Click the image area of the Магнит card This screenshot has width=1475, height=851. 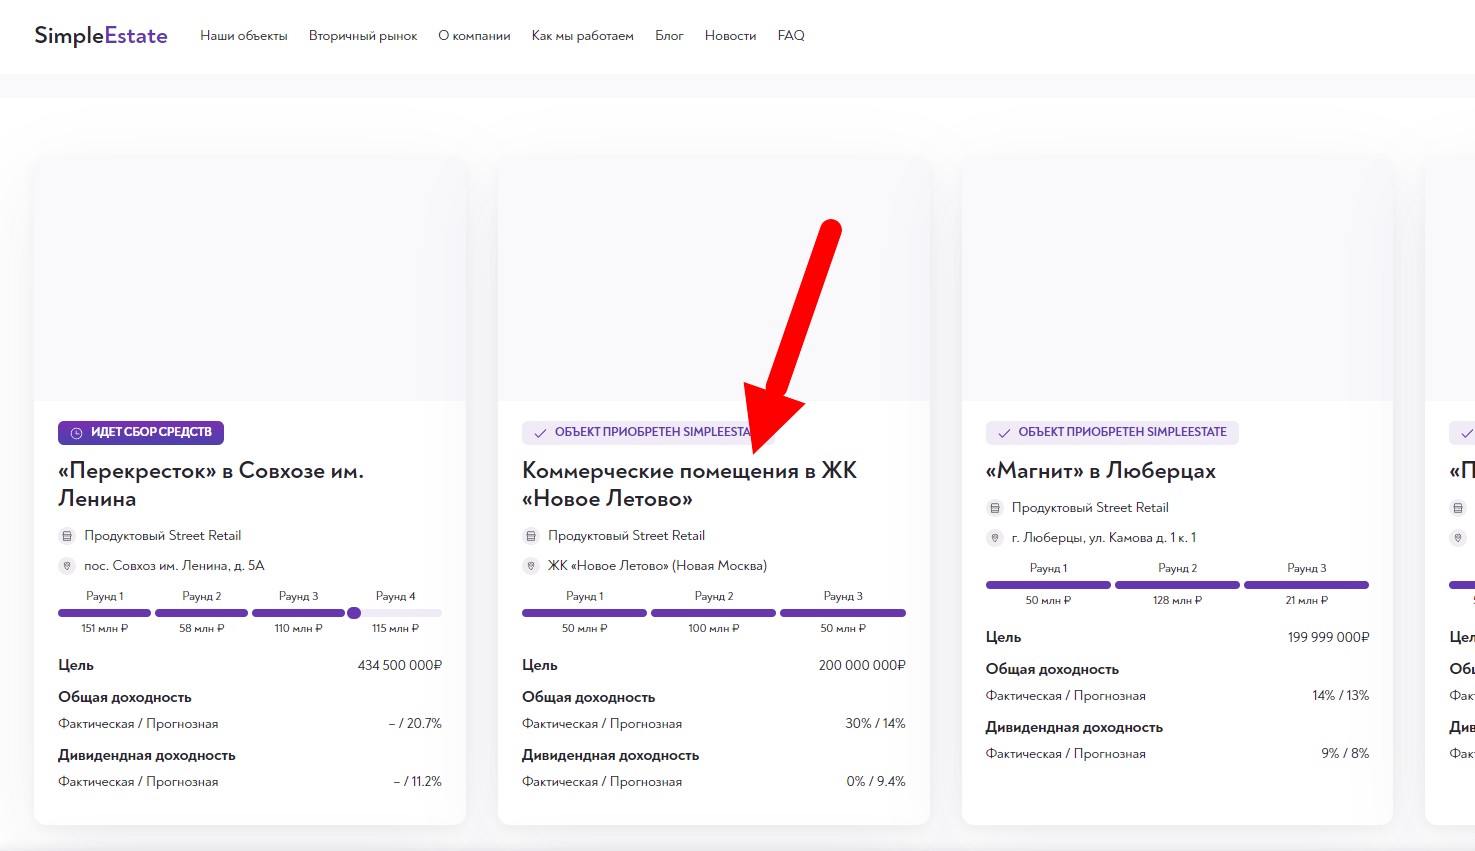pyautogui.click(x=1177, y=280)
